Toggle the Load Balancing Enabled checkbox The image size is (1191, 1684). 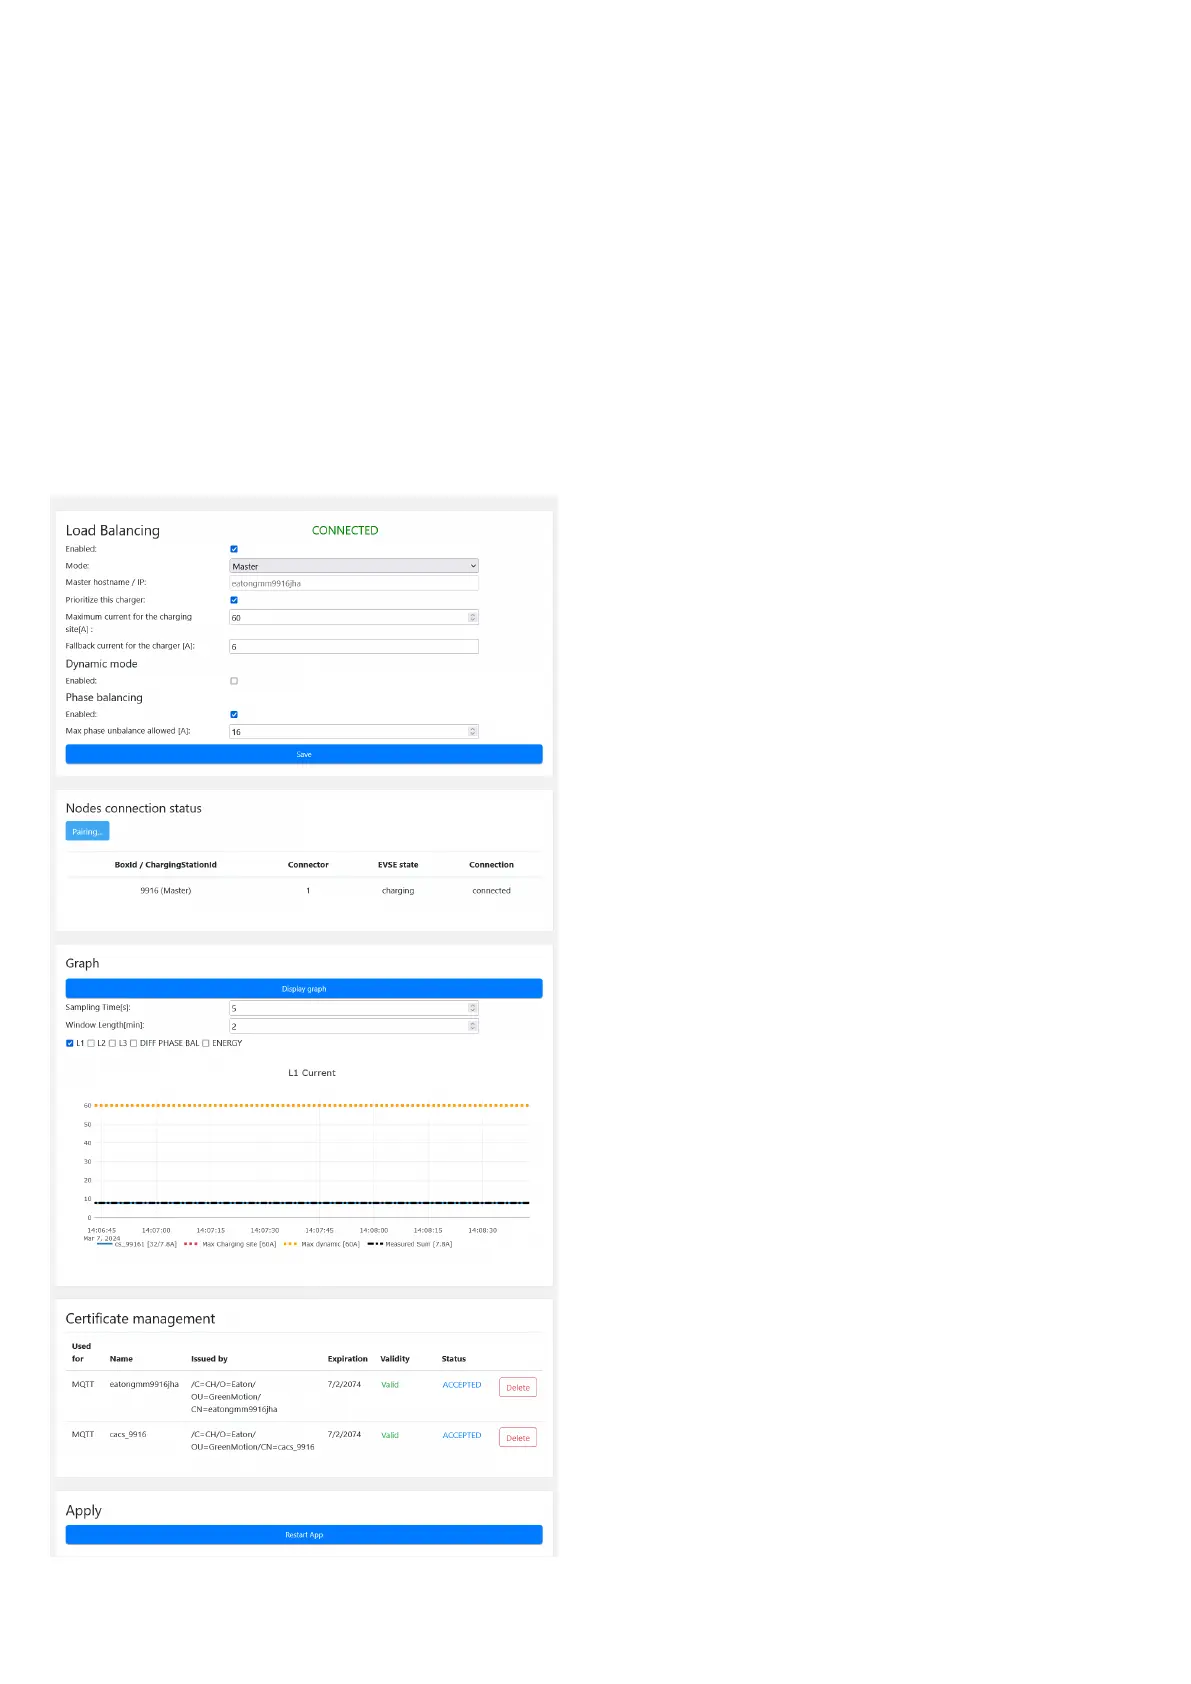(234, 549)
